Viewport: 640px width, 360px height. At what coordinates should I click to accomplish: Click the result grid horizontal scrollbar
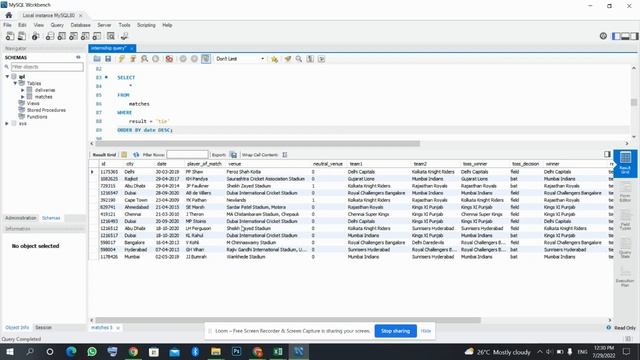pyautogui.click(x=288, y=320)
